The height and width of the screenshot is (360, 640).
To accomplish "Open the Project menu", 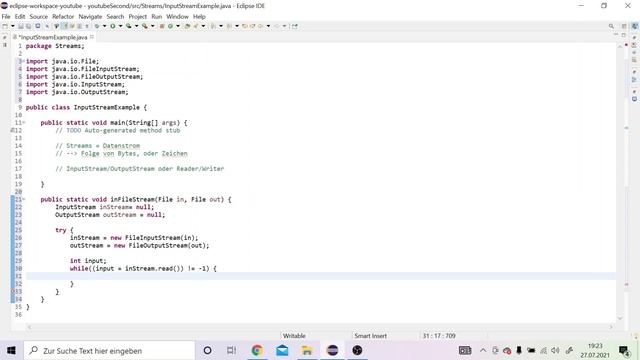I will (x=138, y=16).
